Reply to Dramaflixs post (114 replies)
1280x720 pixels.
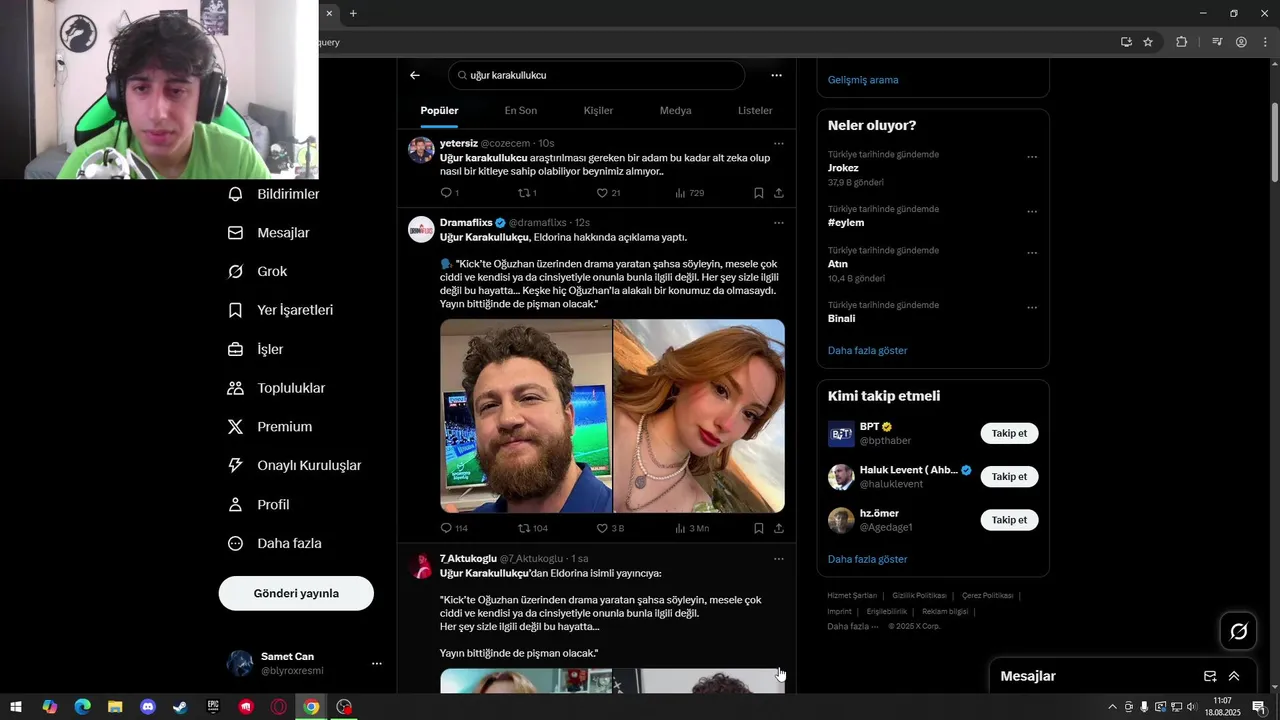[x=454, y=528]
